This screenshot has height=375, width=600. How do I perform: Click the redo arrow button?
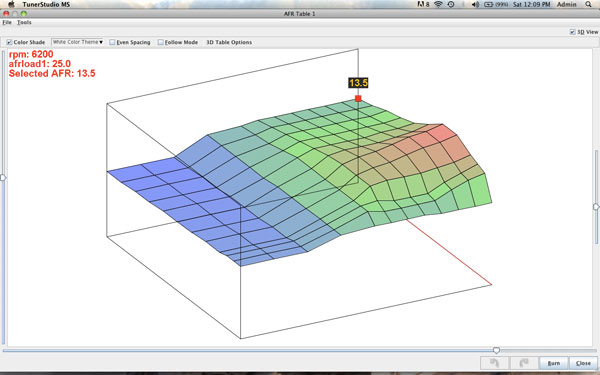click(523, 363)
